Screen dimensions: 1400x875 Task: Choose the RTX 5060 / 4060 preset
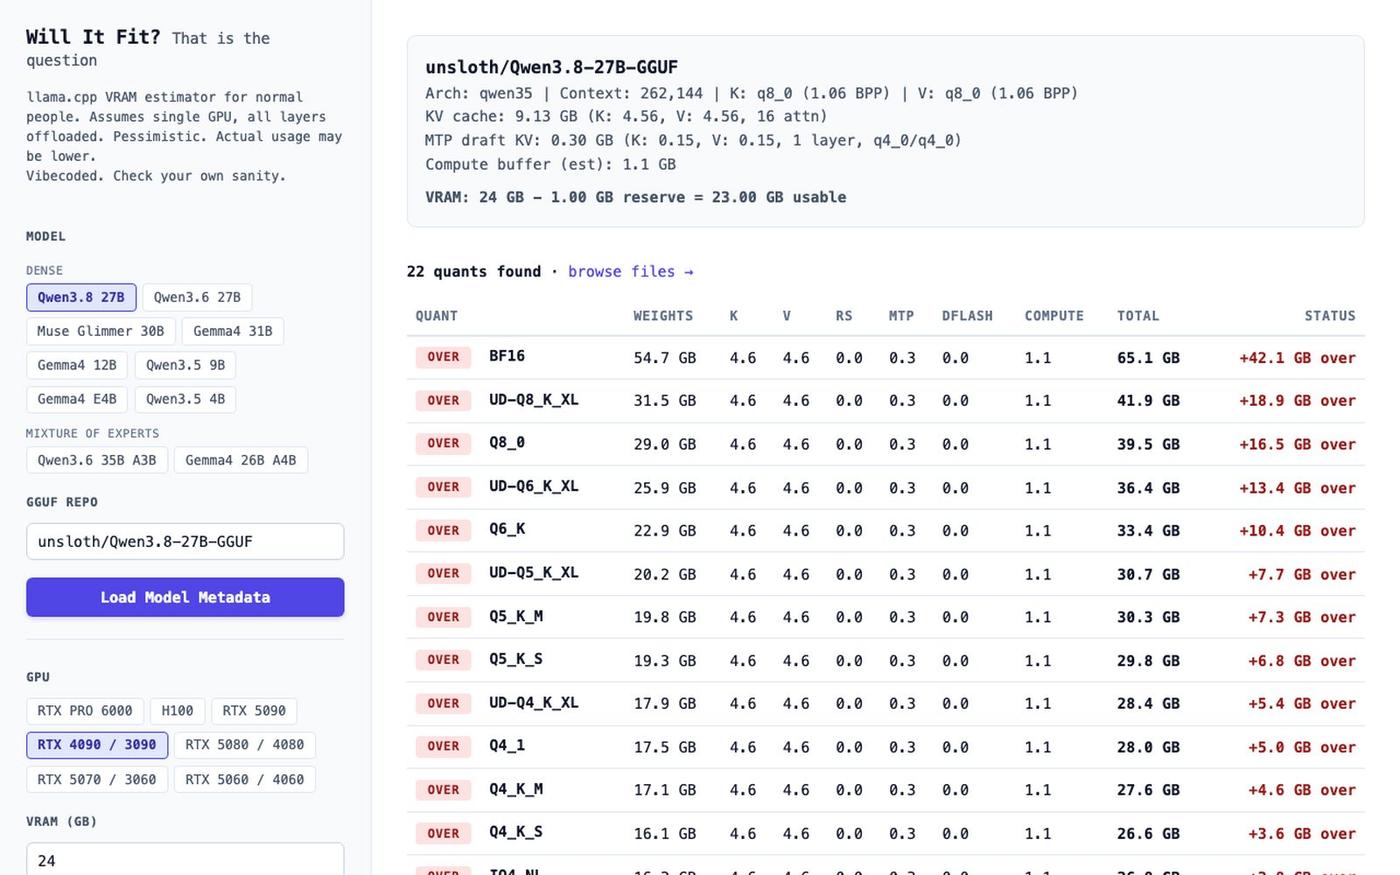coord(245,779)
